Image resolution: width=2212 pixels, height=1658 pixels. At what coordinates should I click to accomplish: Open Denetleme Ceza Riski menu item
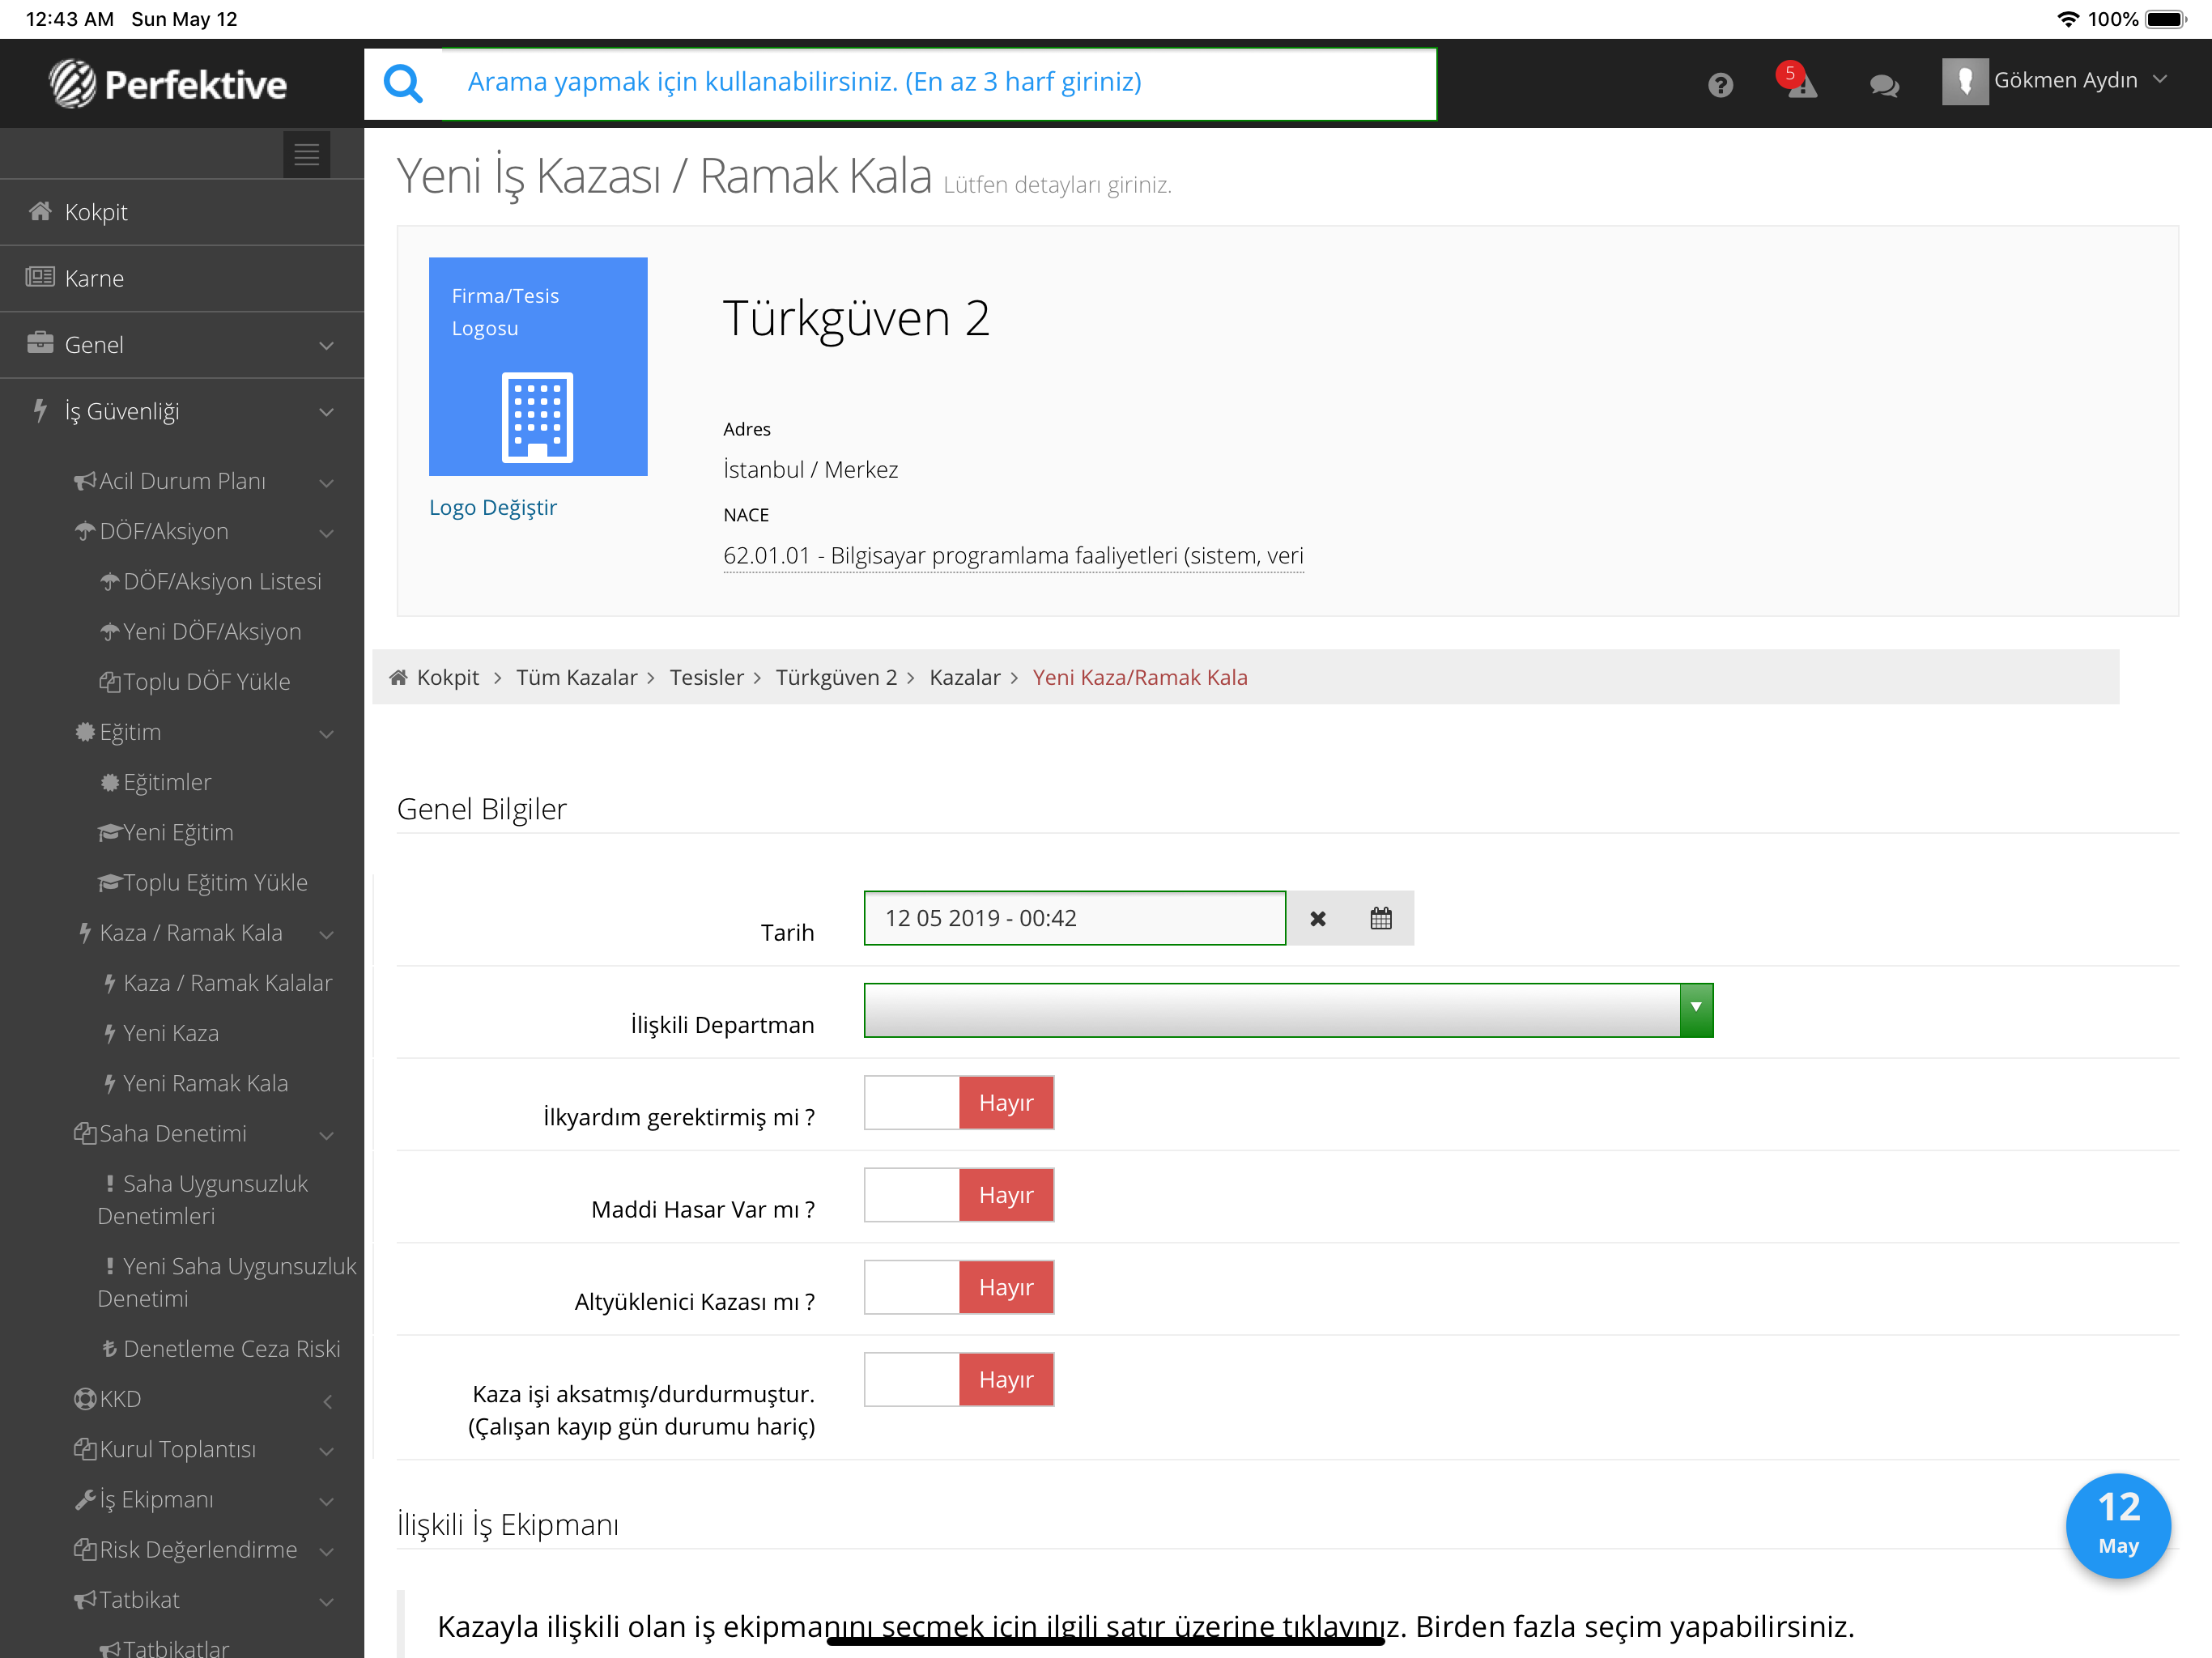[221, 1349]
